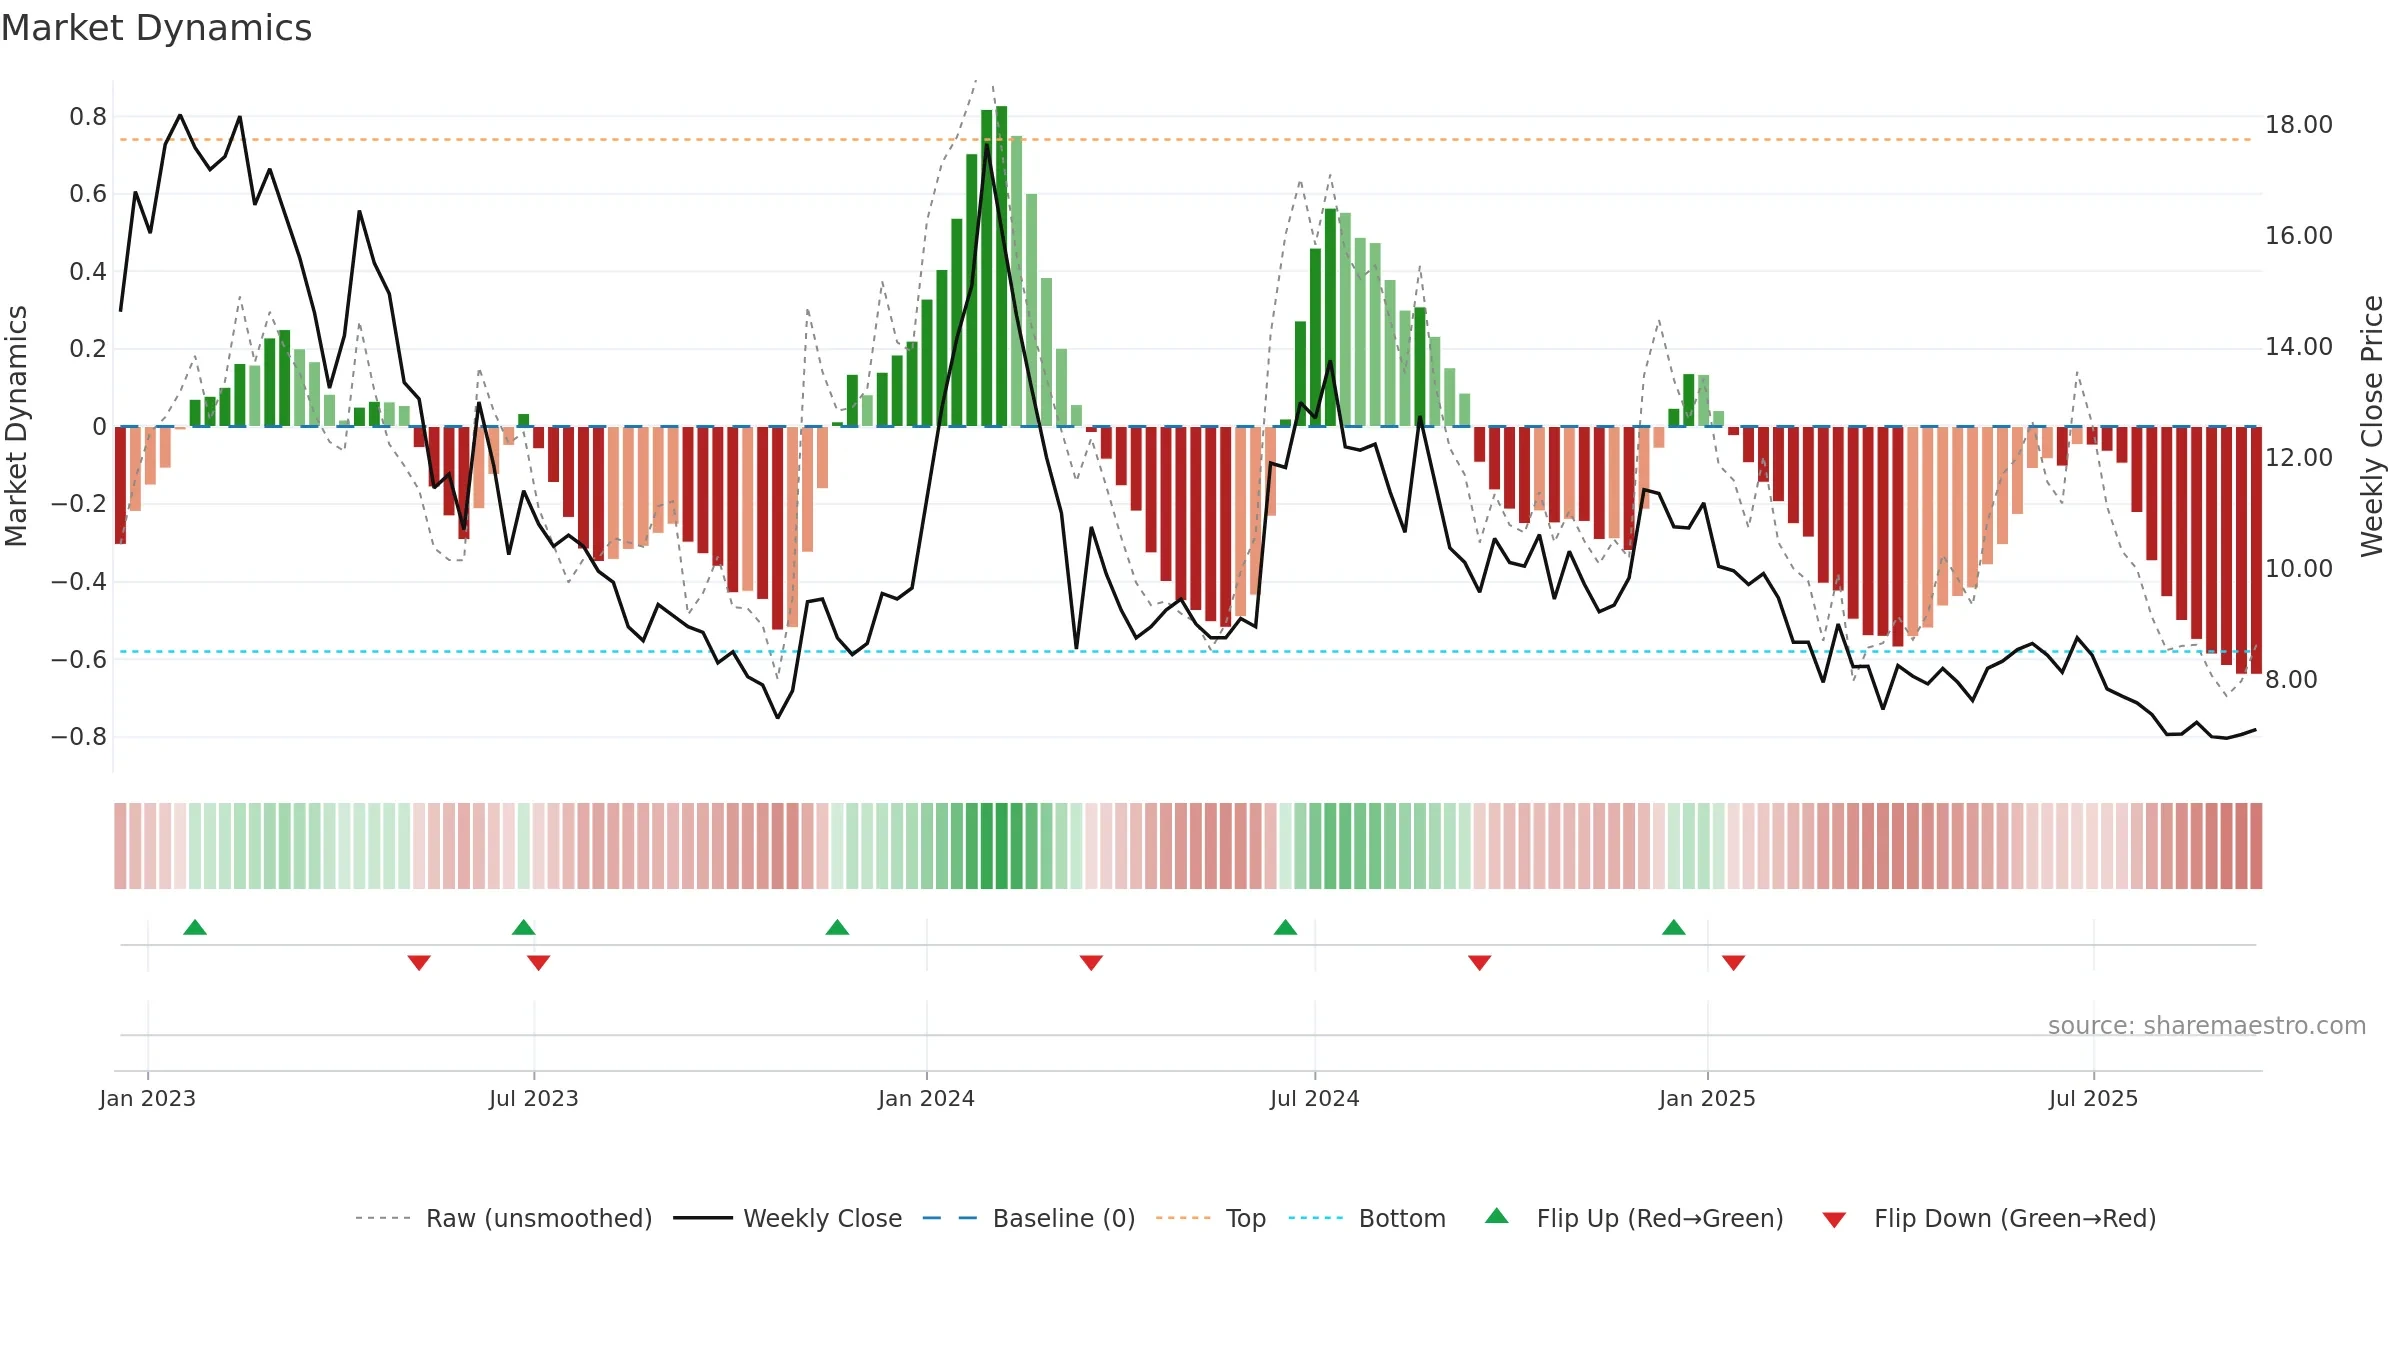This screenshot has height=1350, width=2400.
Task: Click the first red flip-down marker in mid 2023
Action: pyautogui.click(x=419, y=962)
